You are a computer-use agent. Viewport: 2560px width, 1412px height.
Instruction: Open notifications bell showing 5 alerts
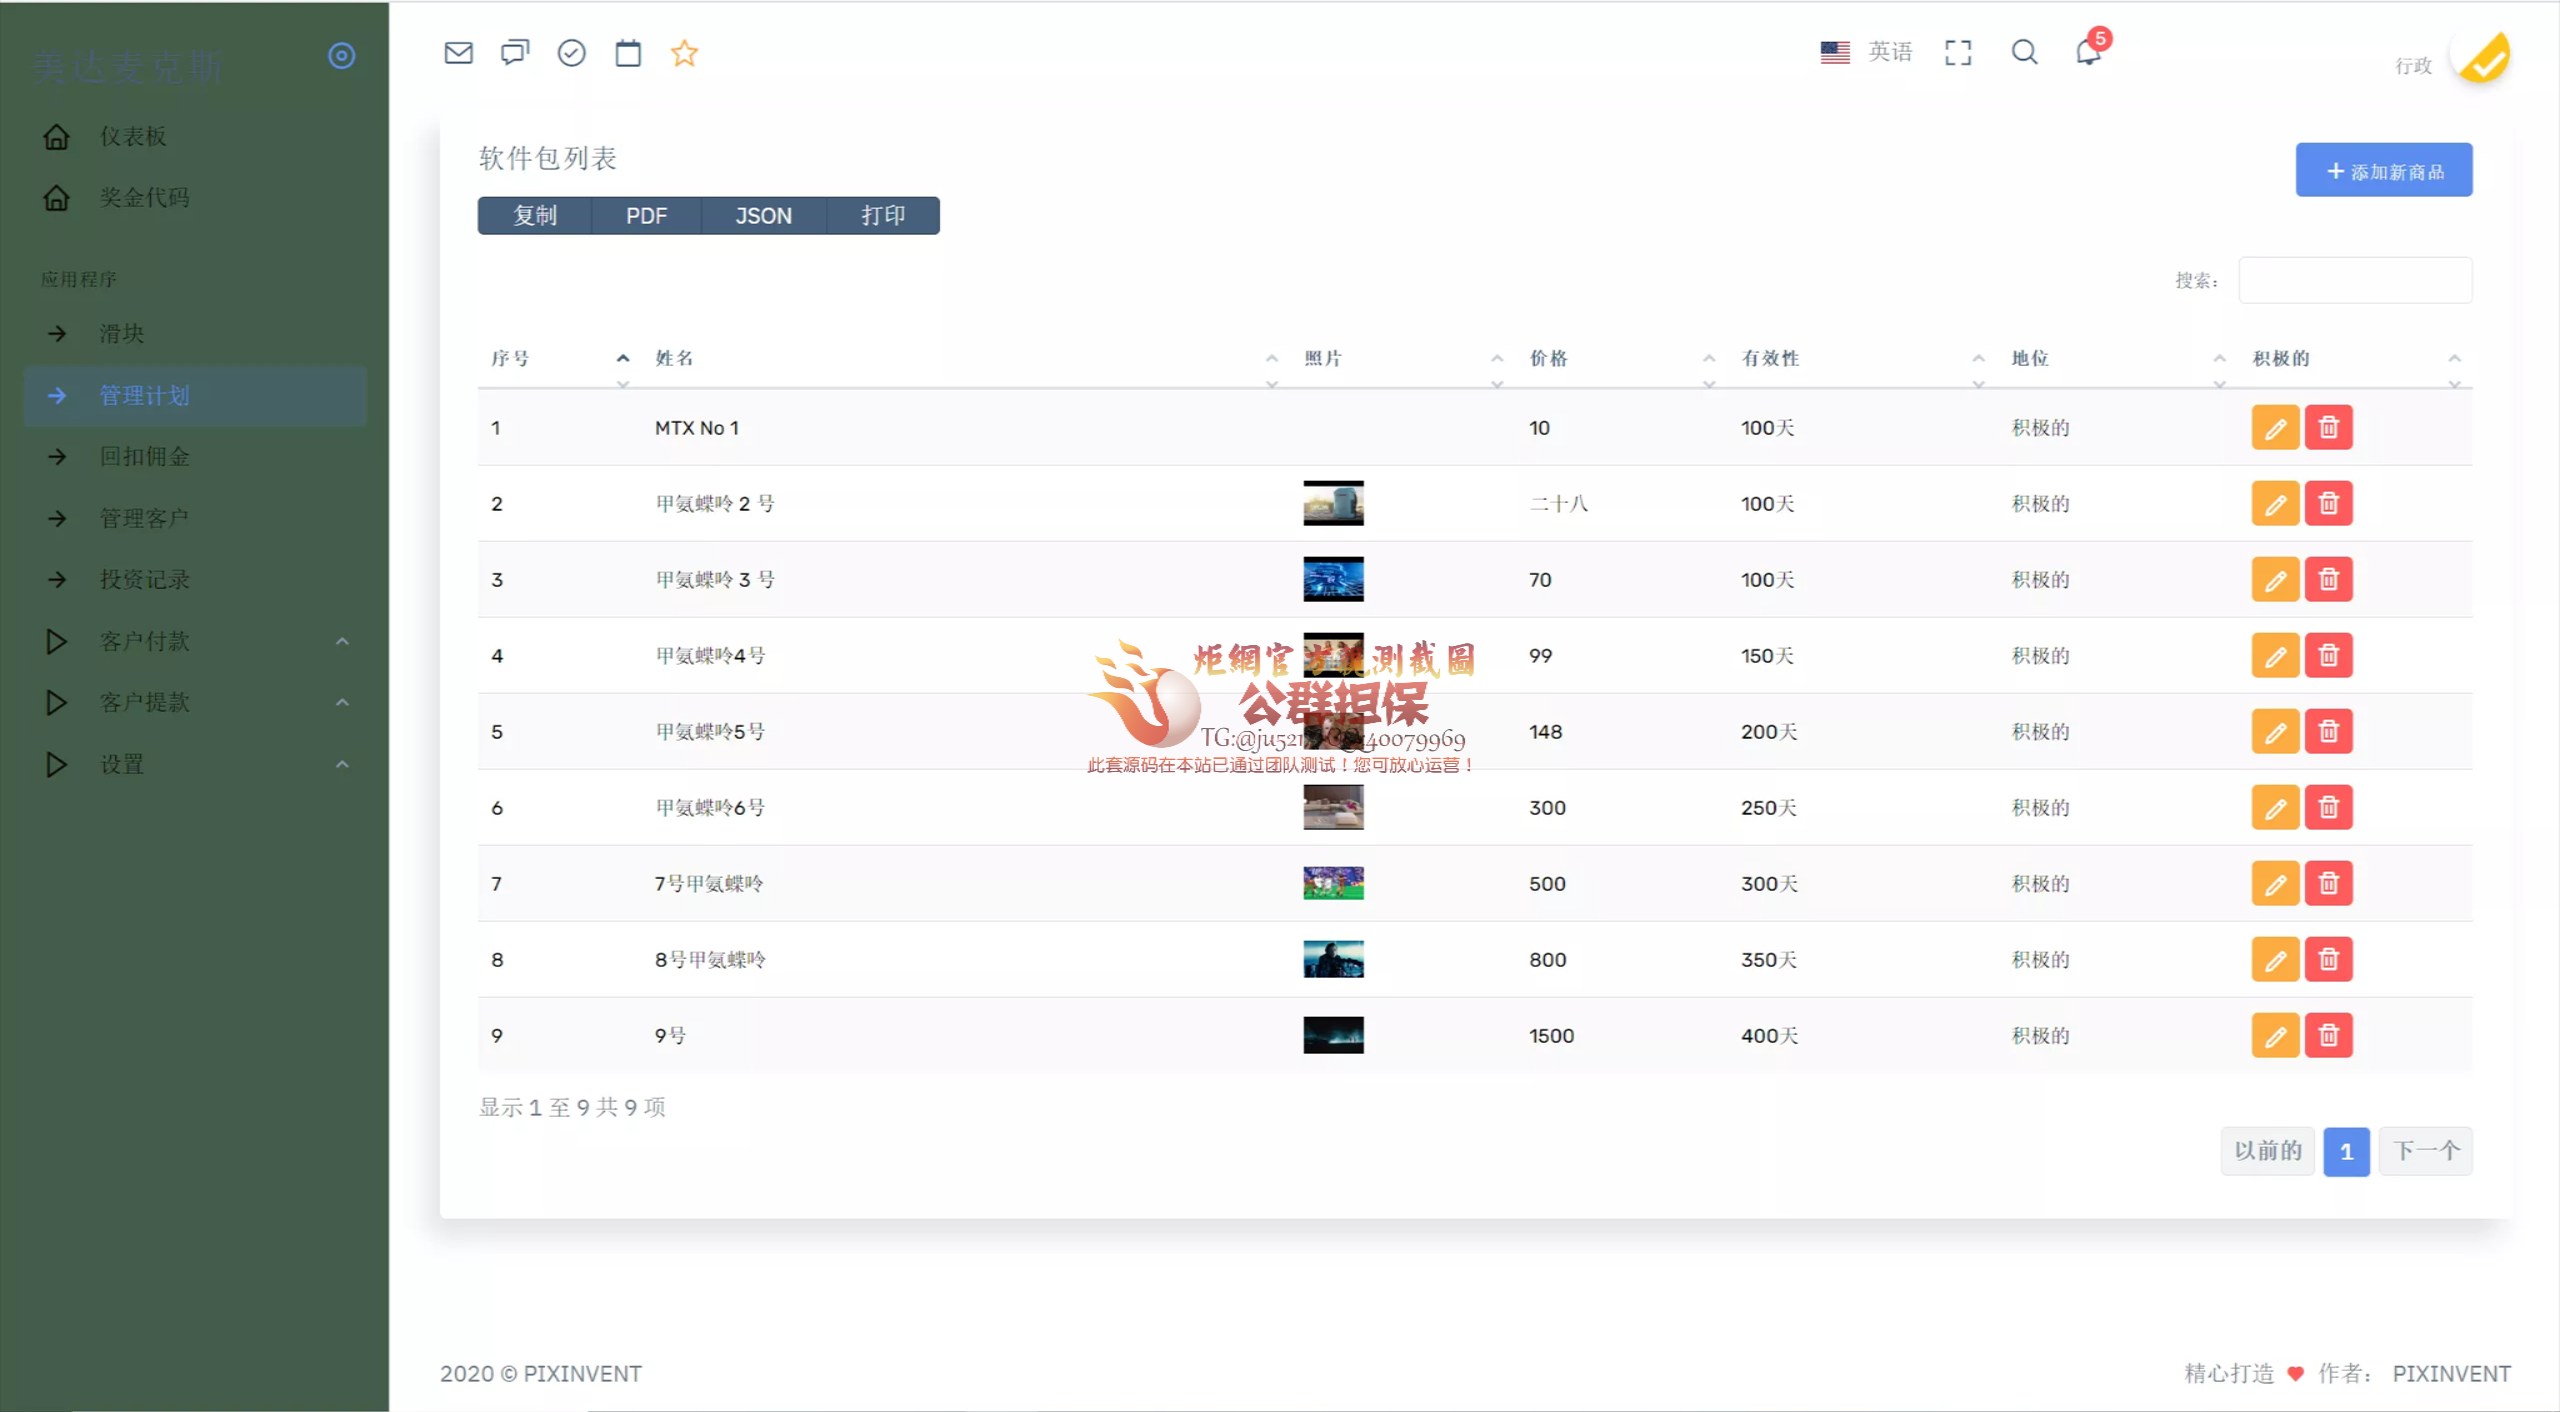(2087, 52)
